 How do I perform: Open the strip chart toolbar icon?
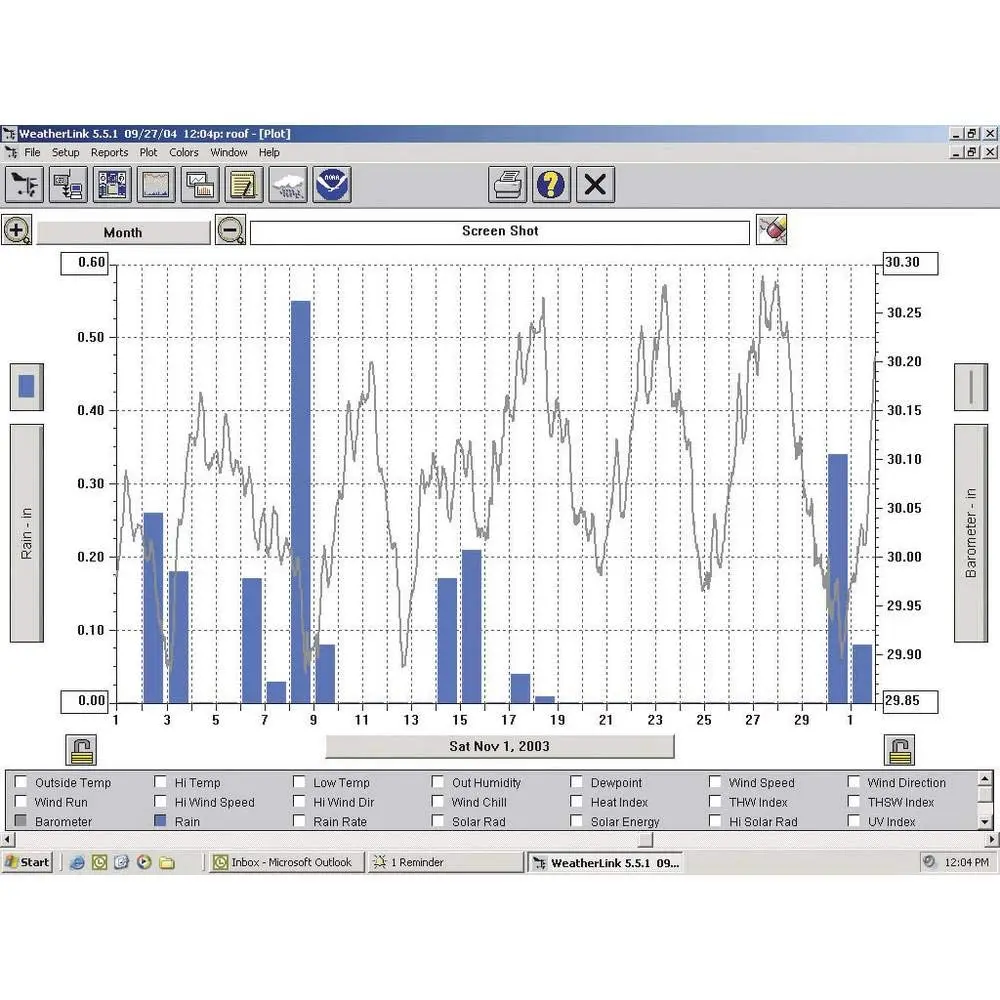click(x=200, y=185)
